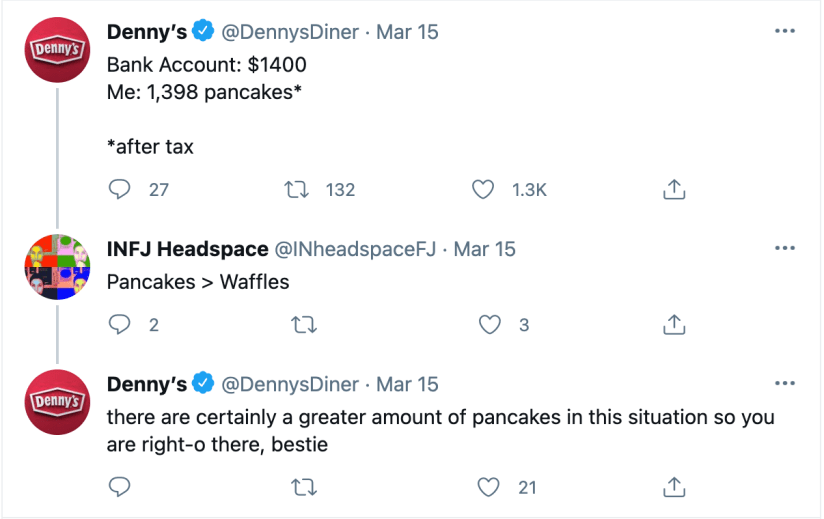Open the @DennysDiner handle on first tweet
824x519 pixels.
[x=289, y=32]
